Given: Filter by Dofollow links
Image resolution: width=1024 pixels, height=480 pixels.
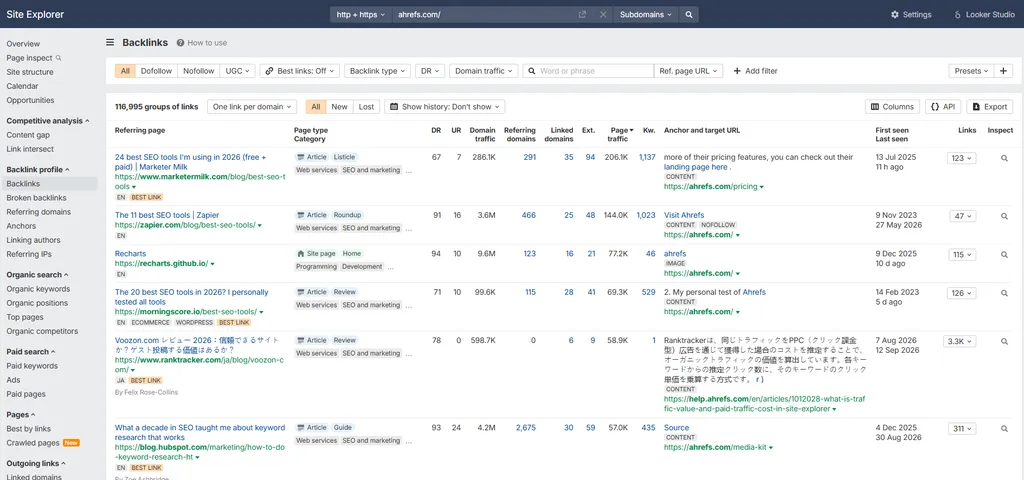Looking at the screenshot, I should pos(157,71).
